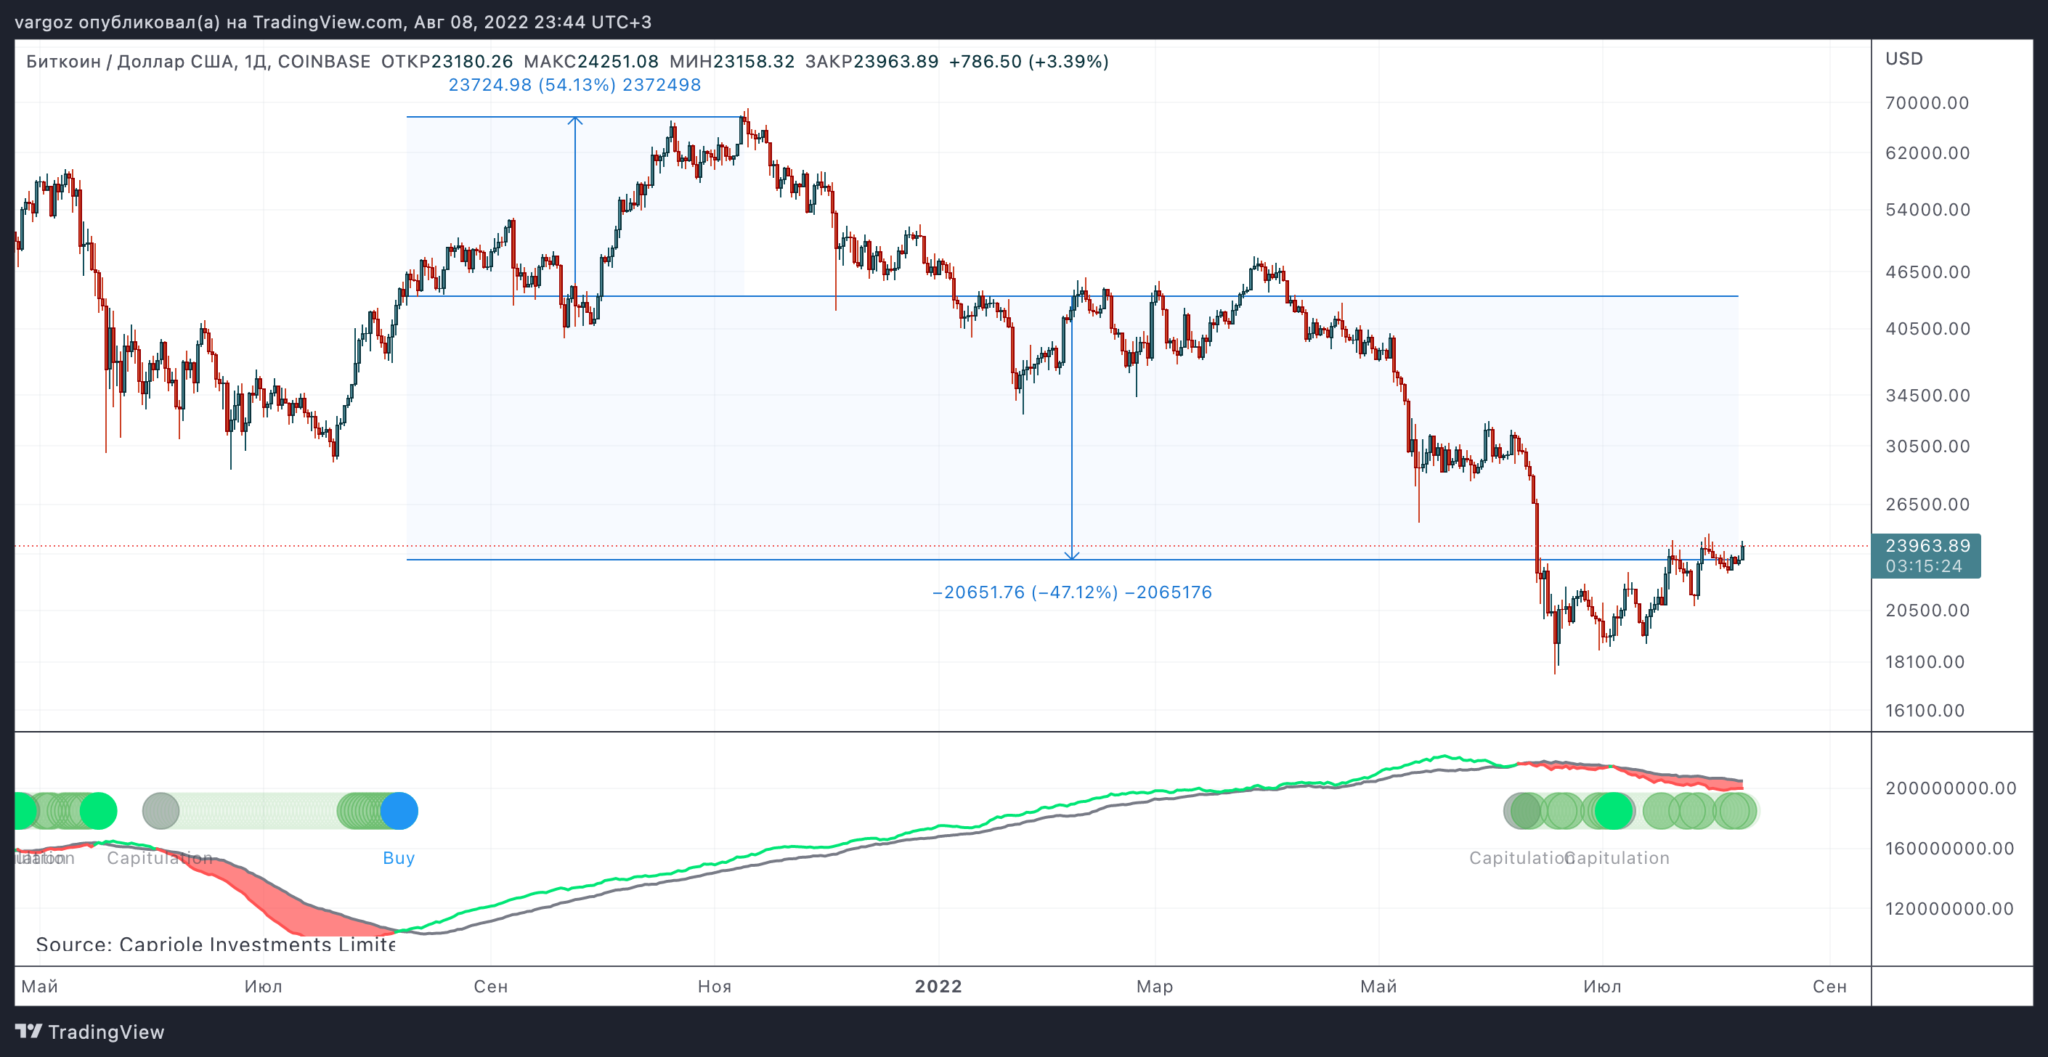Click the Ноя label on time axis
The height and width of the screenshot is (1057, 2048).
[x=714, y=986]
